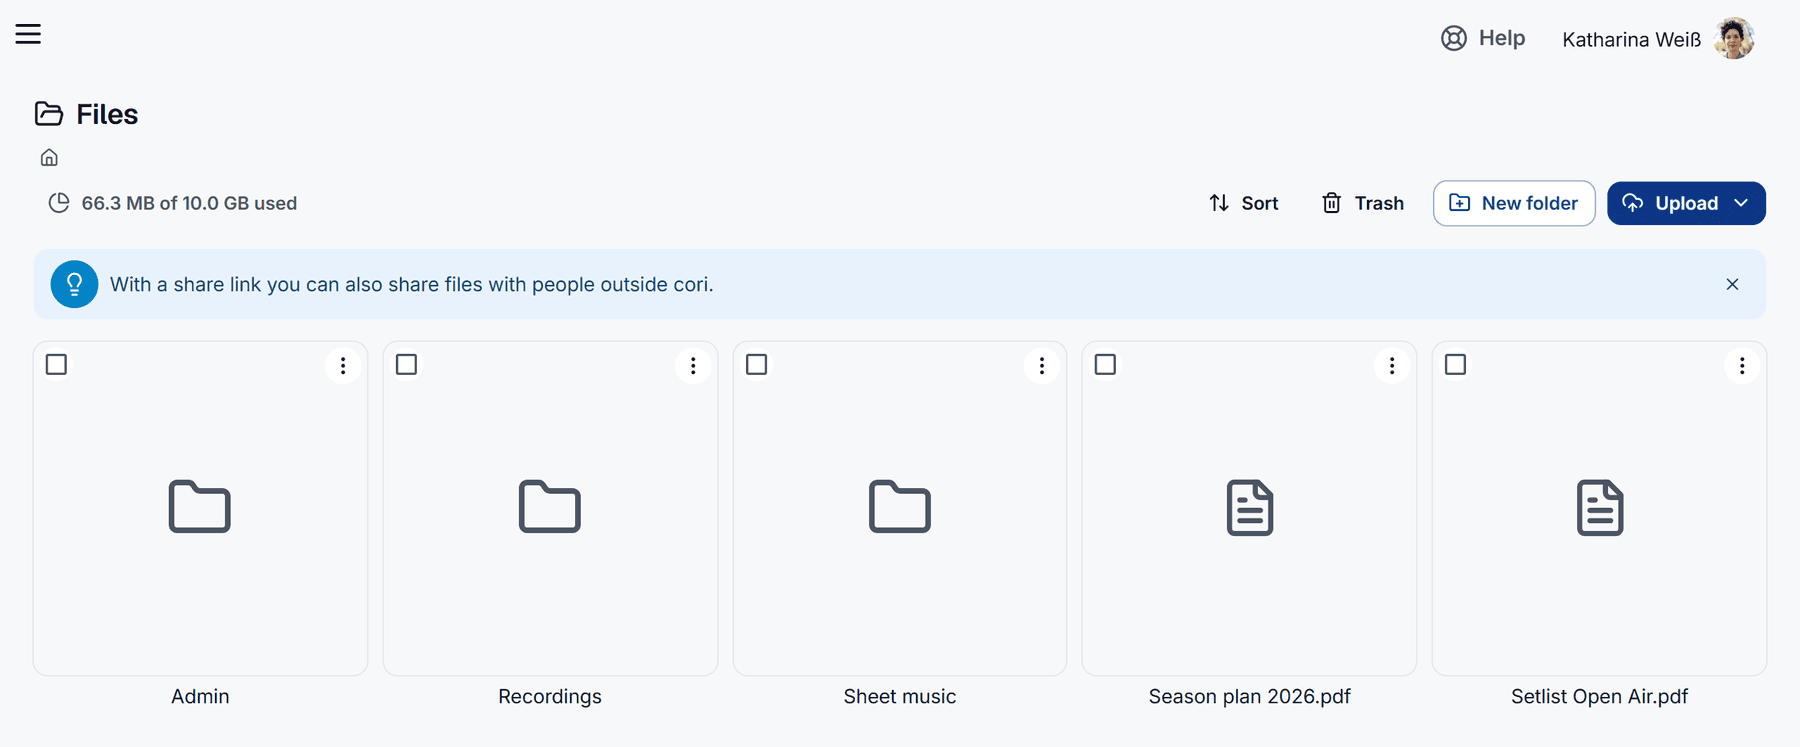Click the Help lifebuoy icon
The width and height of the screenshot is (1800, 747).
pos(1454,38)
